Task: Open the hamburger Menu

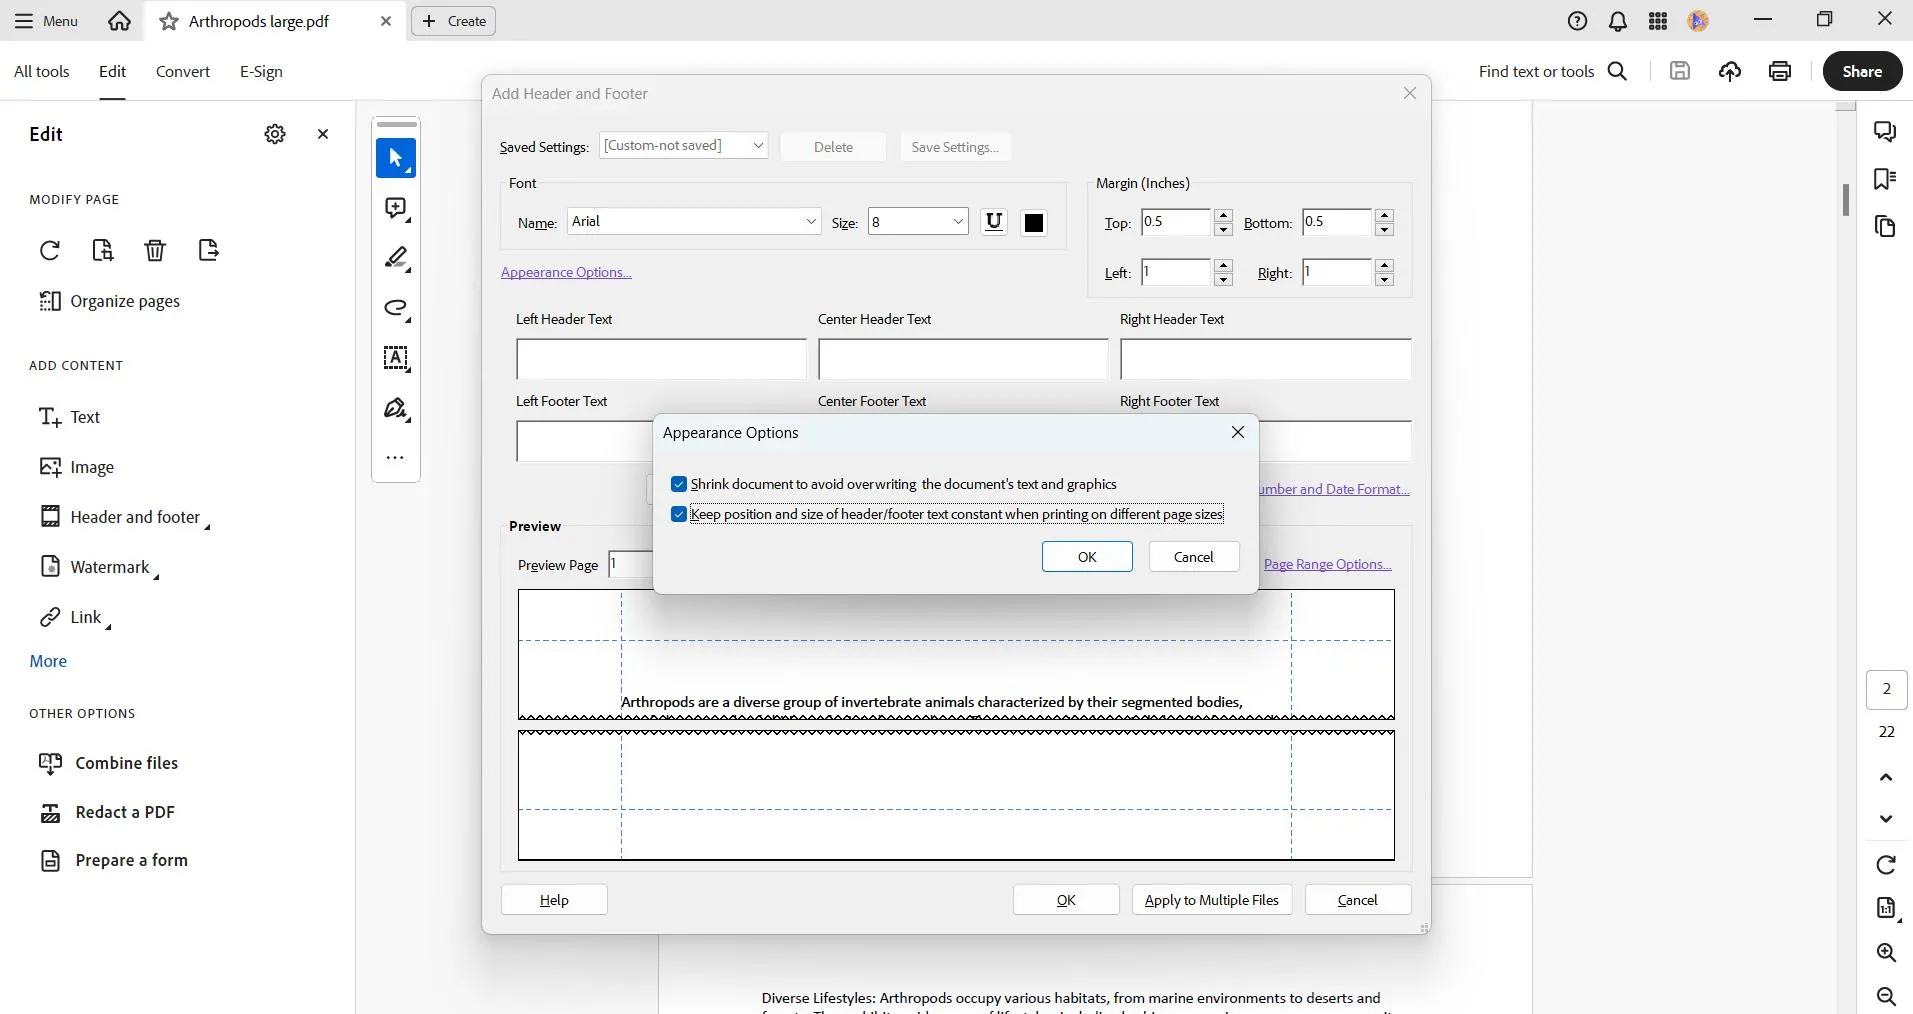Action: click(x=44, y=20)
